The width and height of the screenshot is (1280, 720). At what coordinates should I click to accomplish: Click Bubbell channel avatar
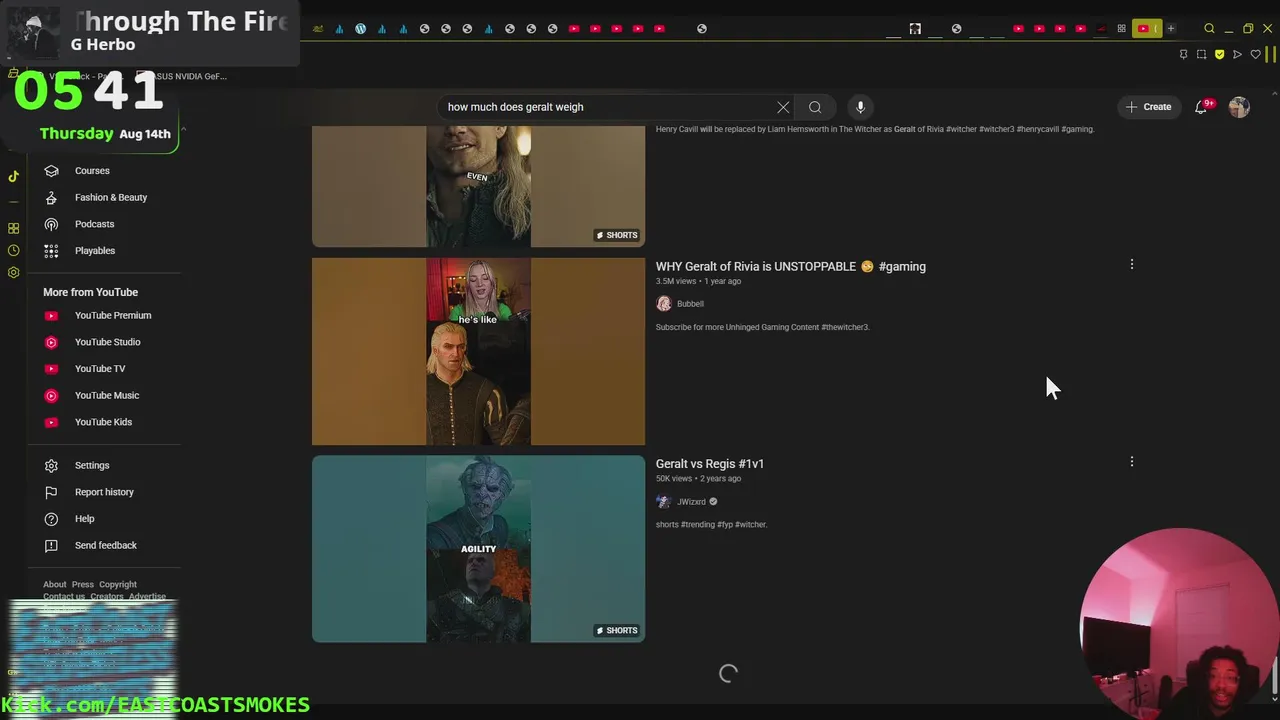point(663,304)
